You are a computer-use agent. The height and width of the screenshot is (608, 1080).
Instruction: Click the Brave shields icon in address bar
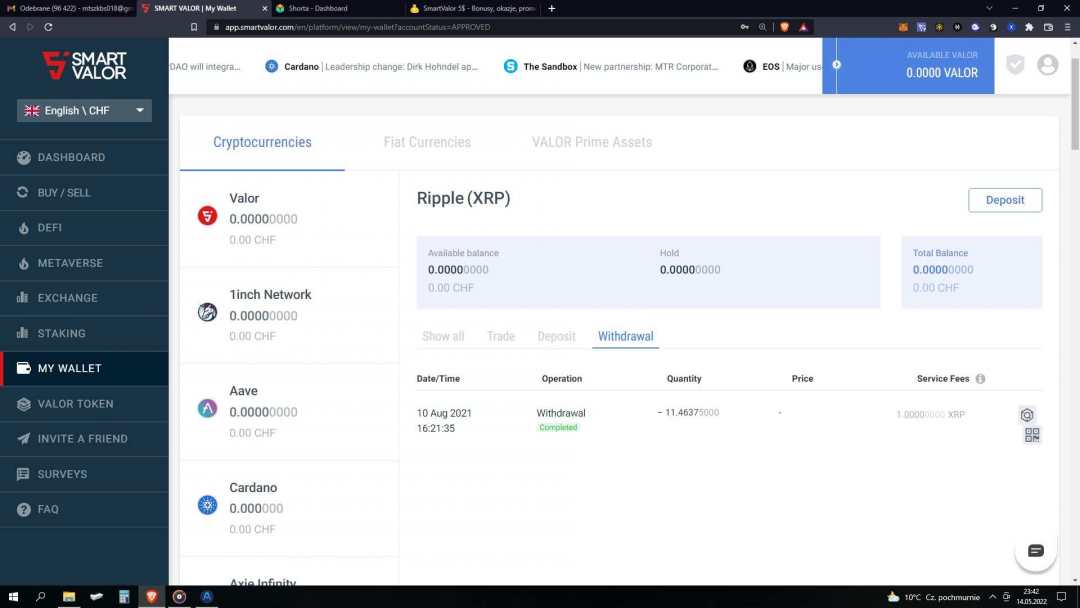pyautogui.click(x=784, y=27)
